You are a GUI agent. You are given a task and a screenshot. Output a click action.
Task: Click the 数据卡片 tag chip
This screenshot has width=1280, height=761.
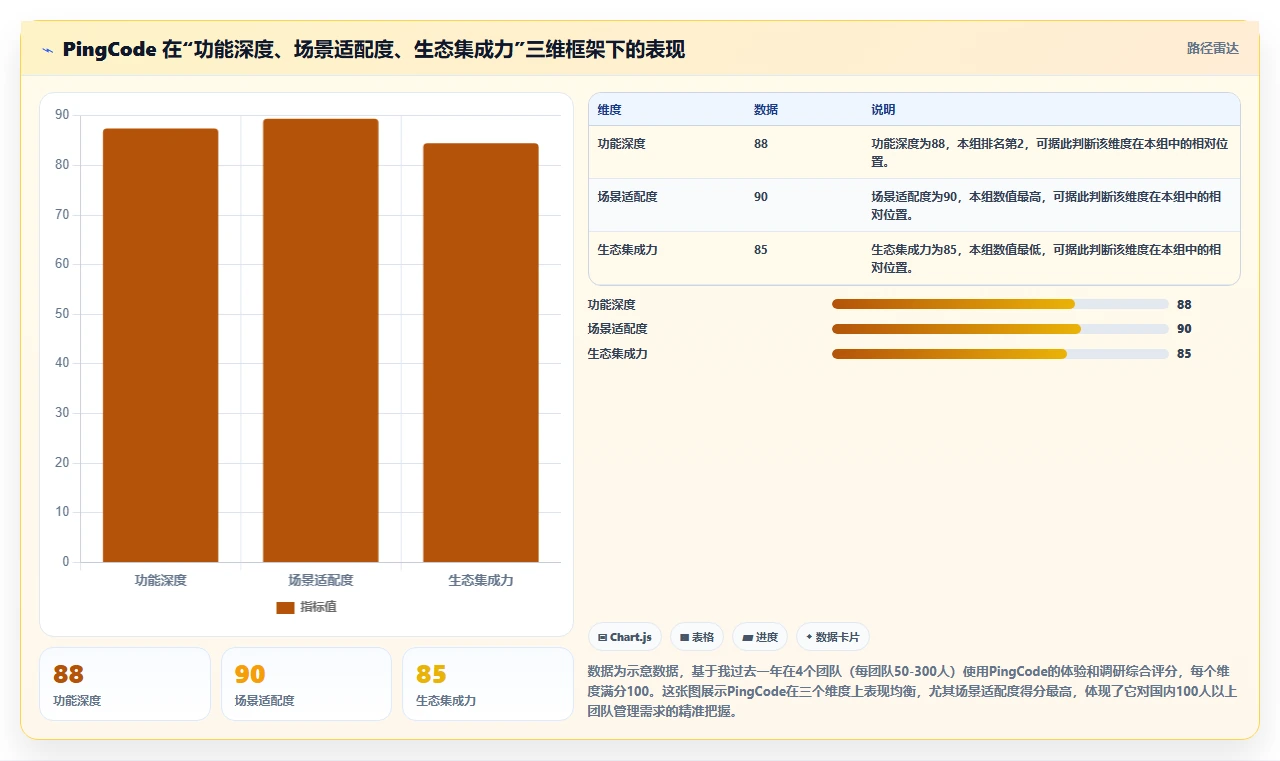point(833,637)
